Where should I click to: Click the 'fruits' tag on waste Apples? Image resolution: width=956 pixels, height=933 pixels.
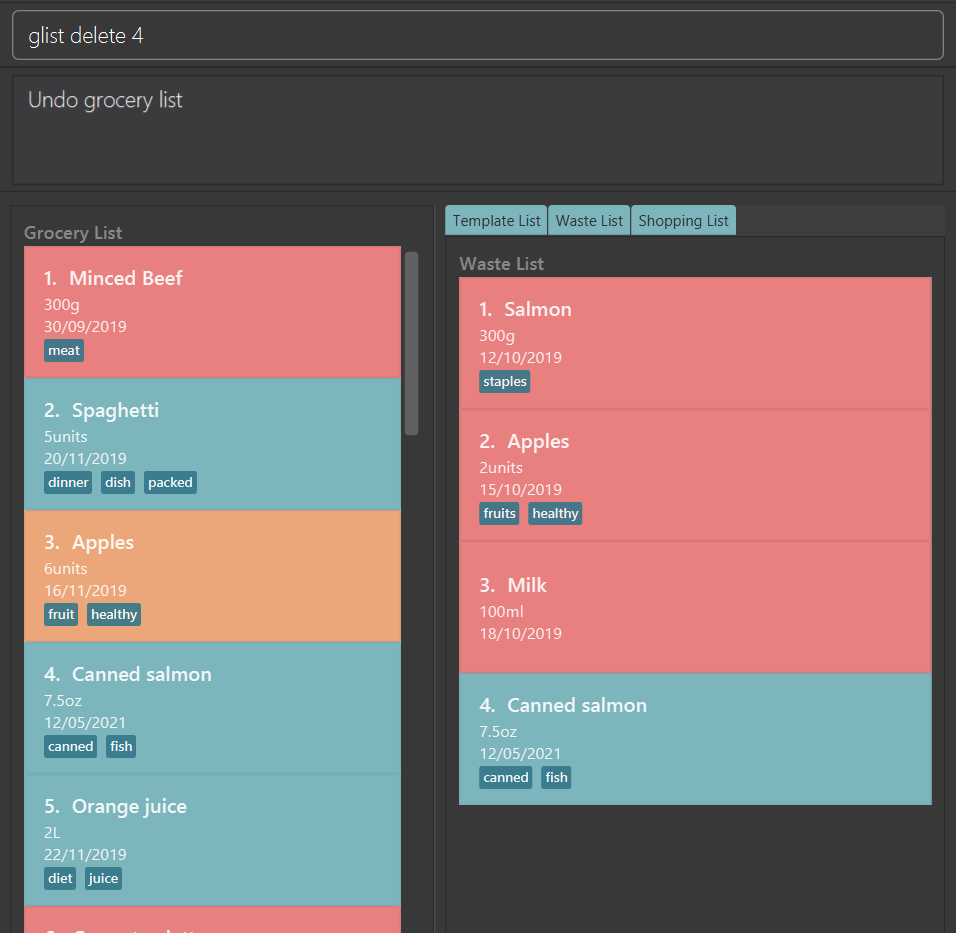click(499, 513)
